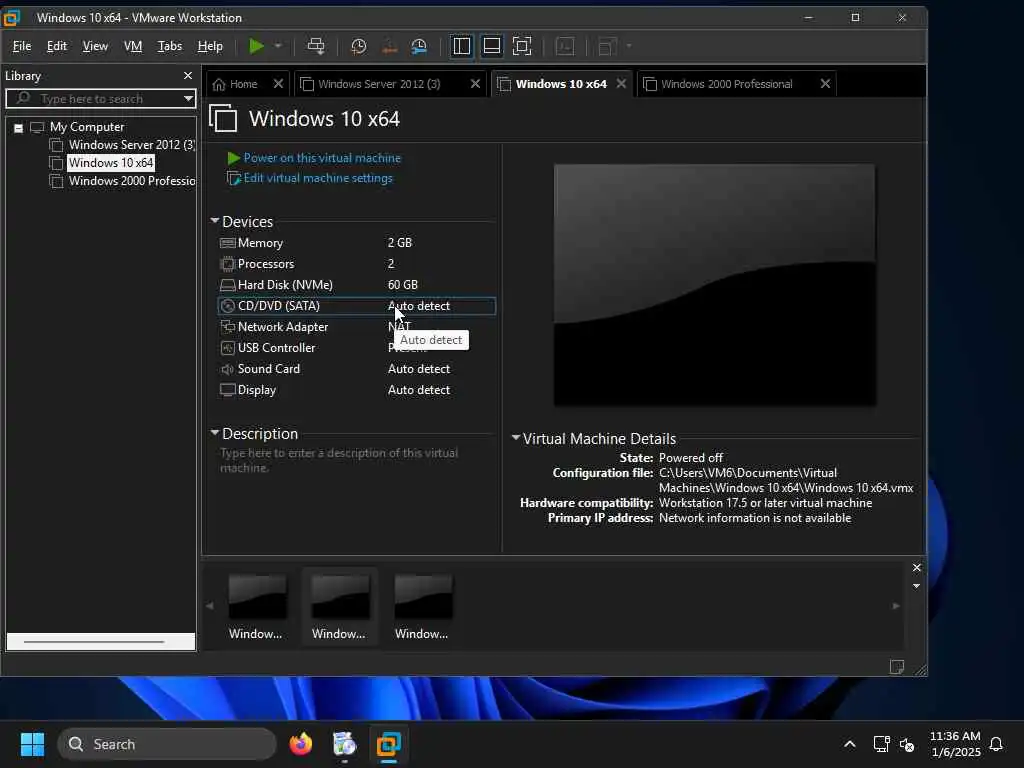Close the thumbnail bar
The image size is (1024, 768).
(x=916, y=568)
